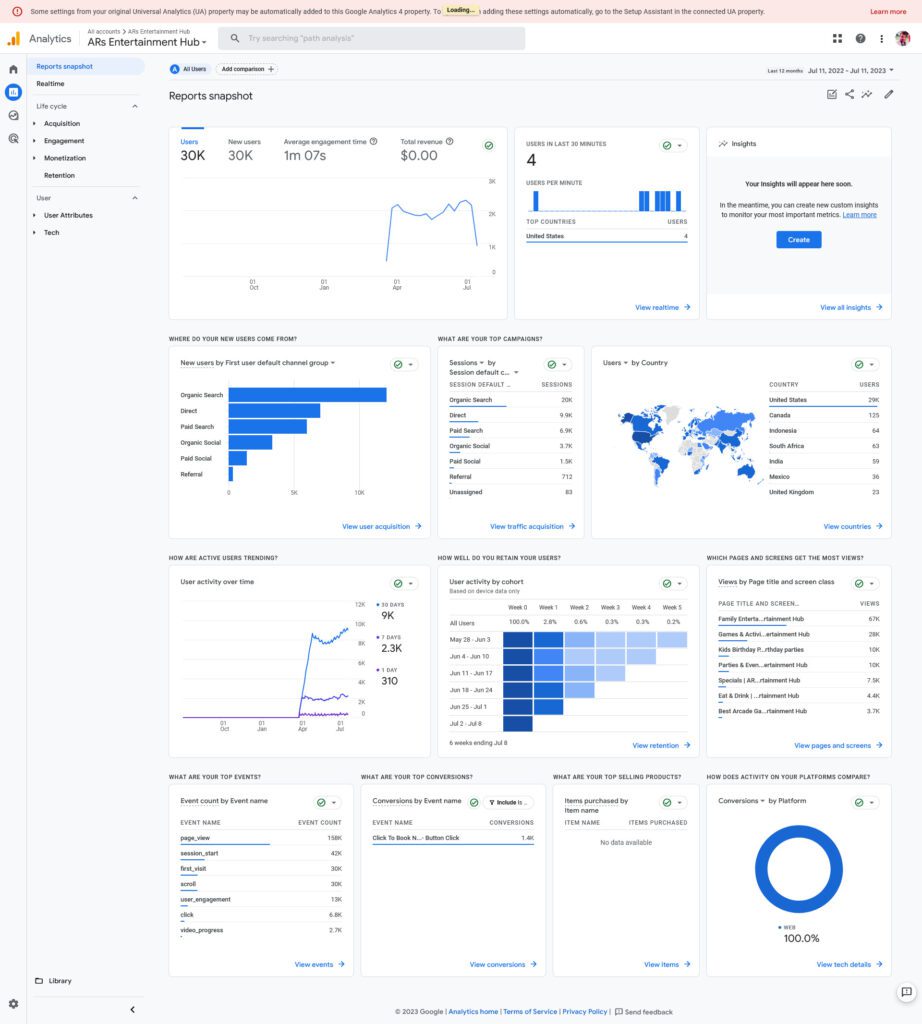This screenshot has height=1024, width=922.
Task: Collapse the Life cycle section
Action: [x=135, y=106]
